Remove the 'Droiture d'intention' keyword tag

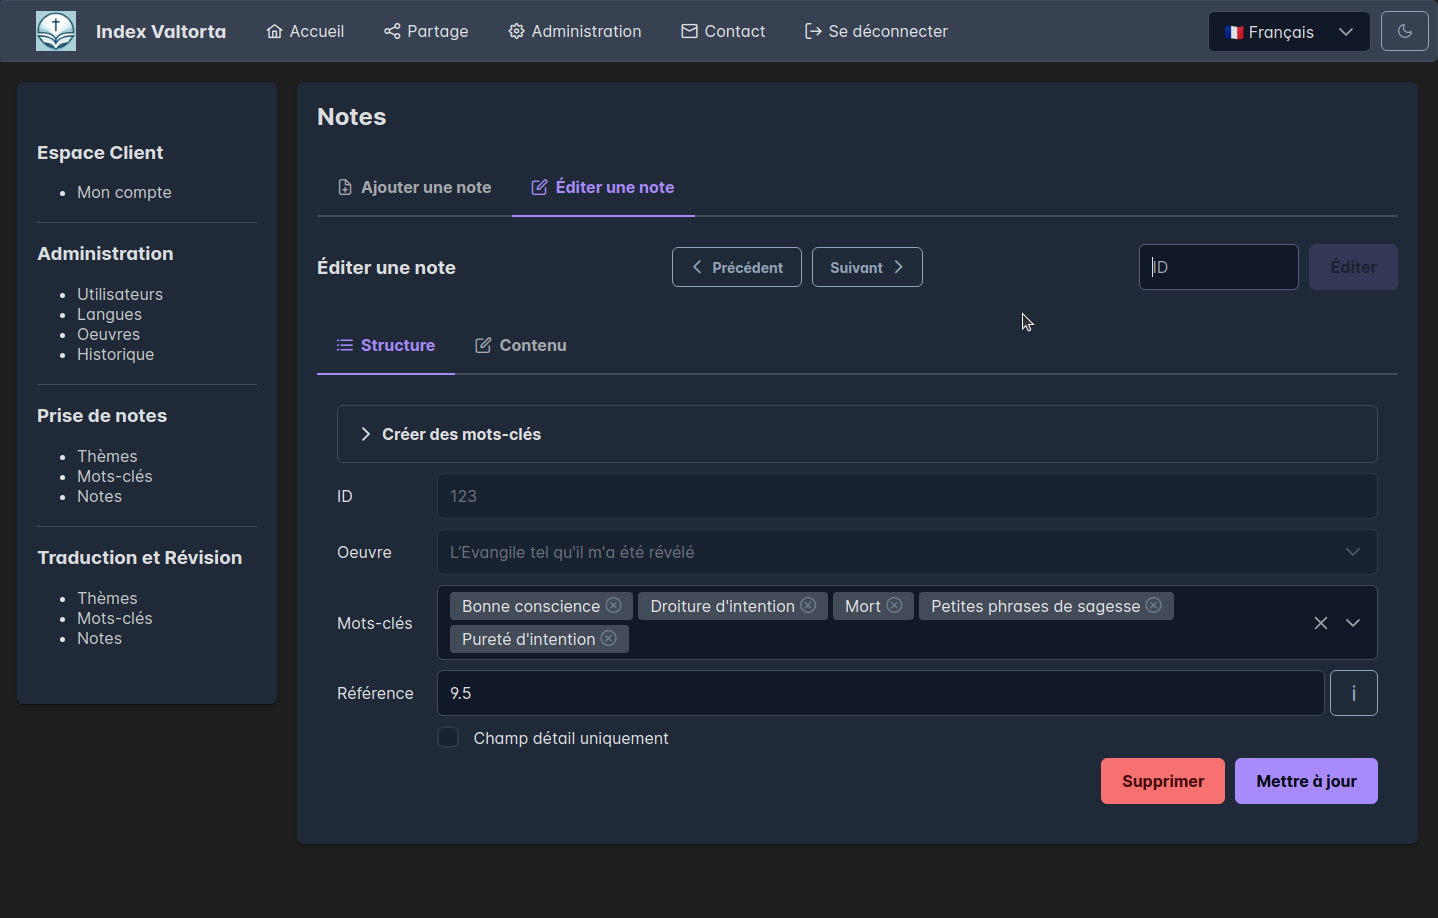808,606
